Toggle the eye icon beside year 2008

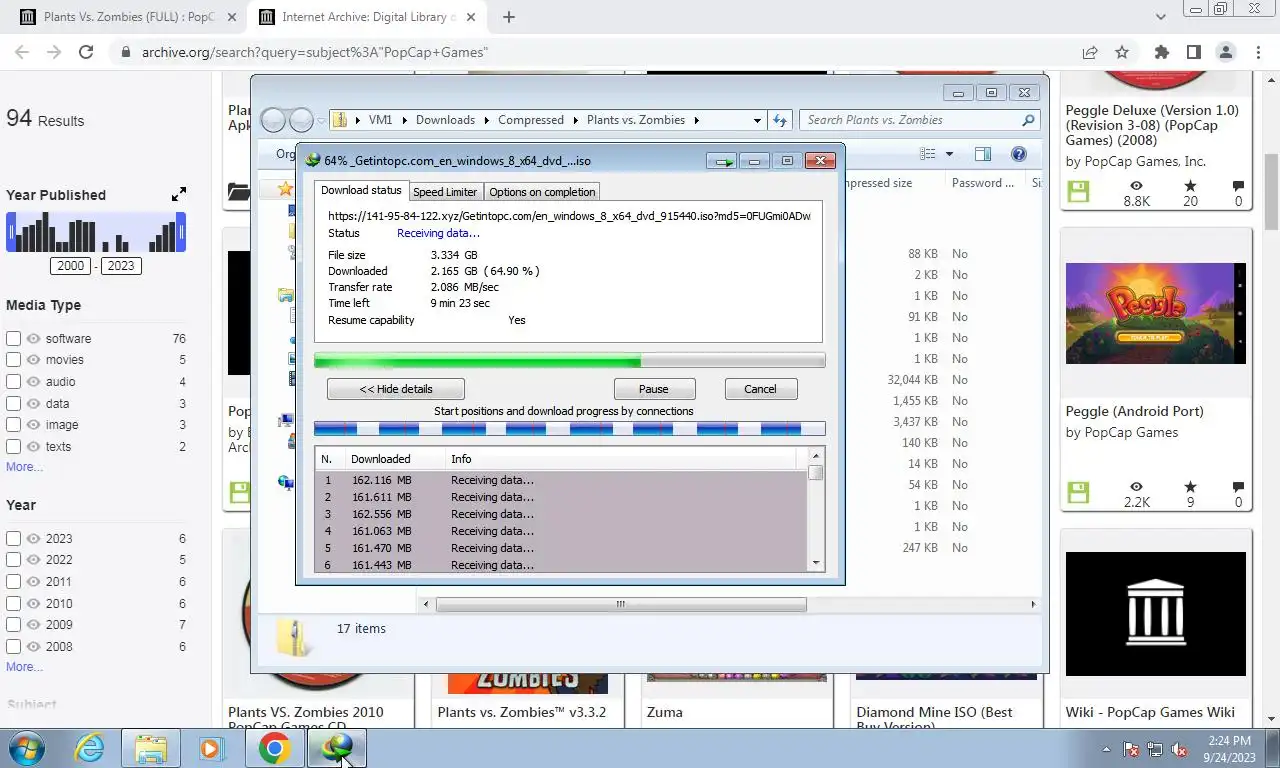[34, 647]
